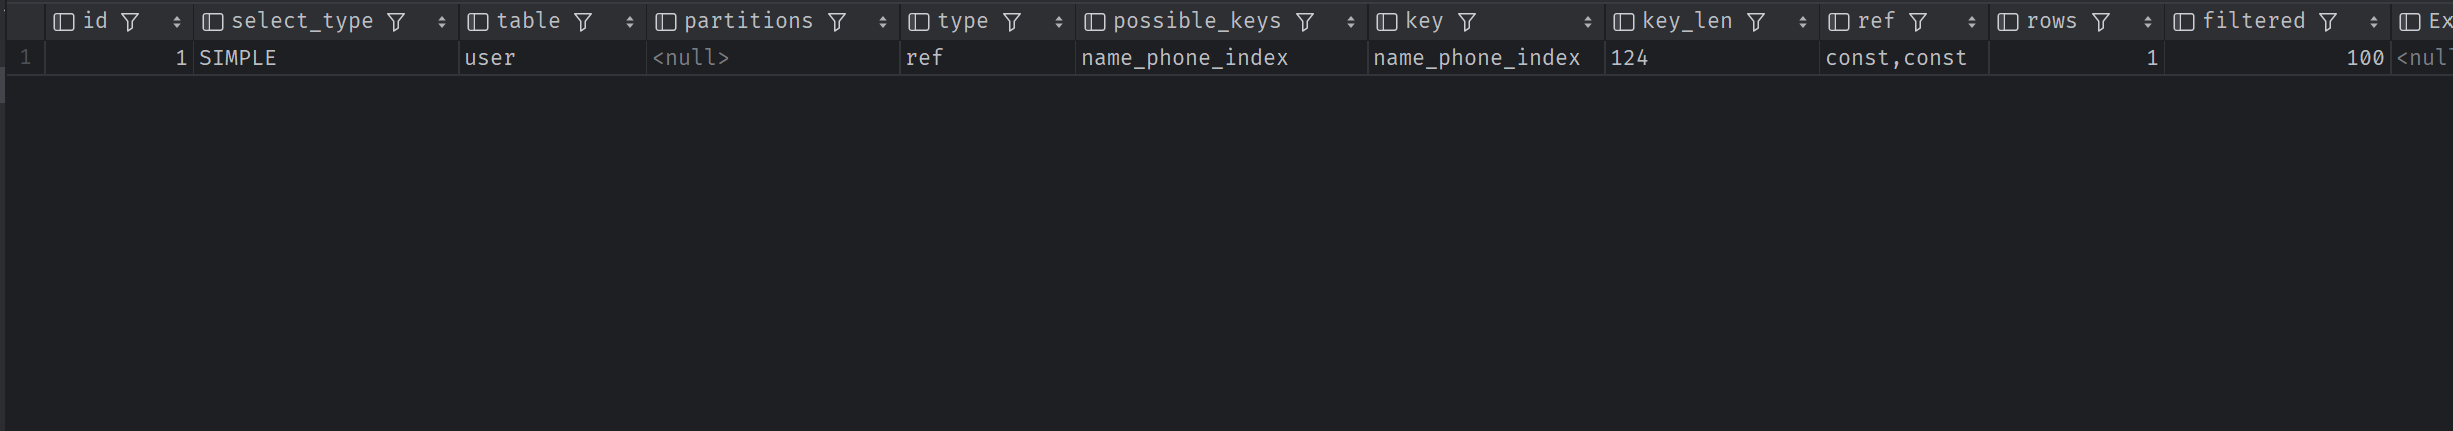Open the filter for select_type column
This screenshot has width=2453, height=431.
(396, 22)
